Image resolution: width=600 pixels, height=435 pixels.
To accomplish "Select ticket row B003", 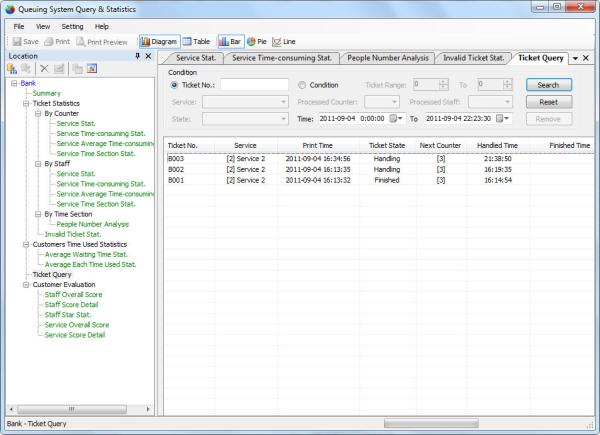I will 380,159.
